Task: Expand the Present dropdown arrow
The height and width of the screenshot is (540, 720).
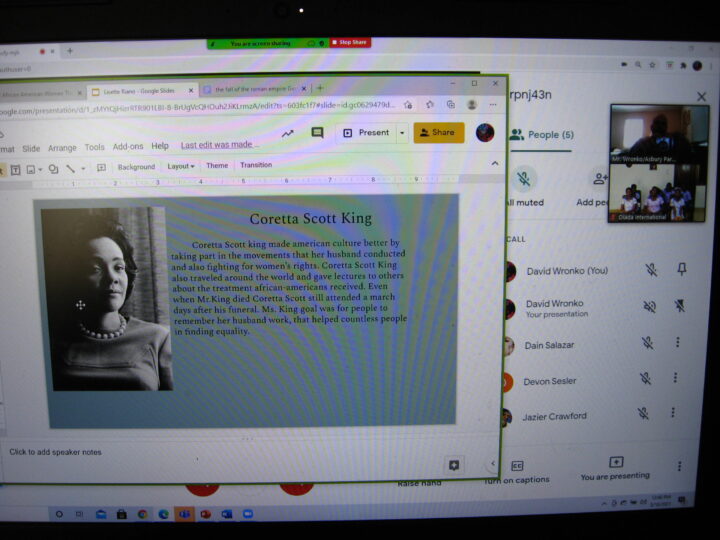Action: click(402, 133)
